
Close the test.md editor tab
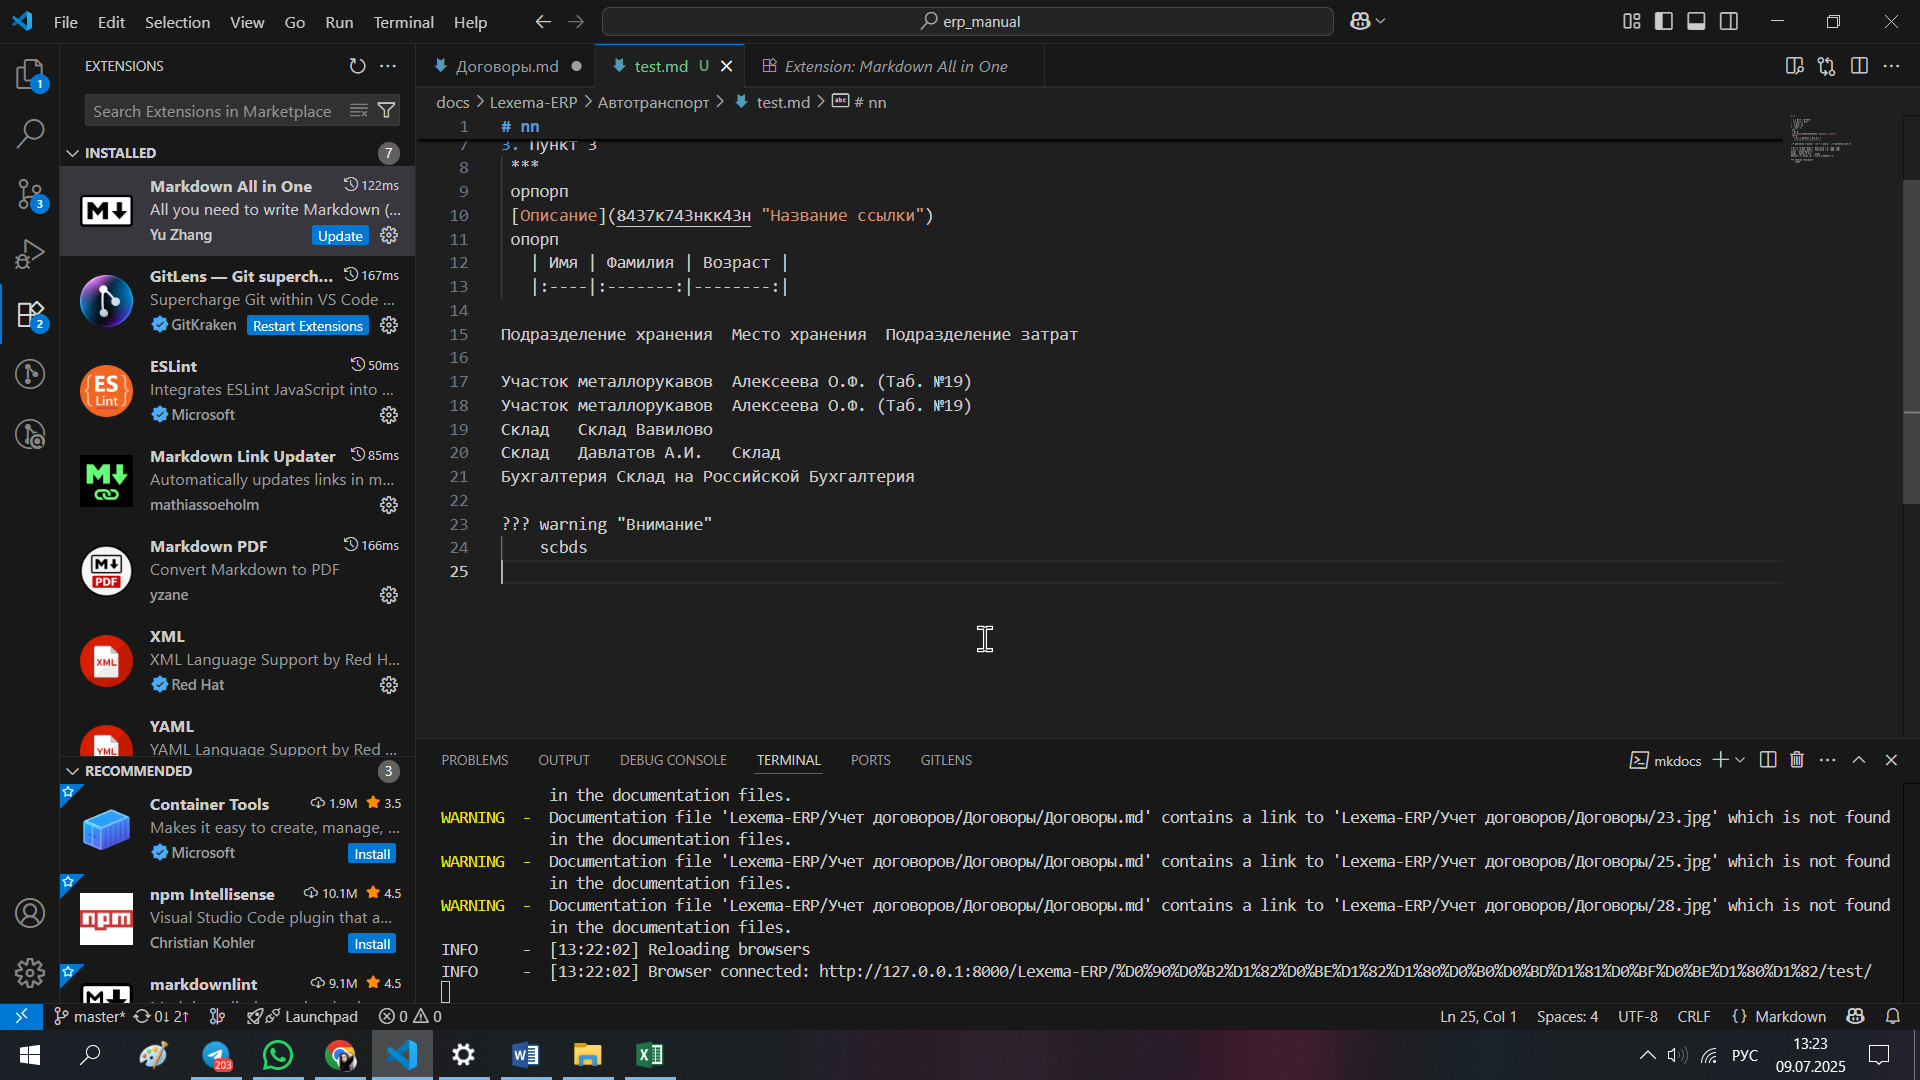pyautogui.click(x=727, y=66)
